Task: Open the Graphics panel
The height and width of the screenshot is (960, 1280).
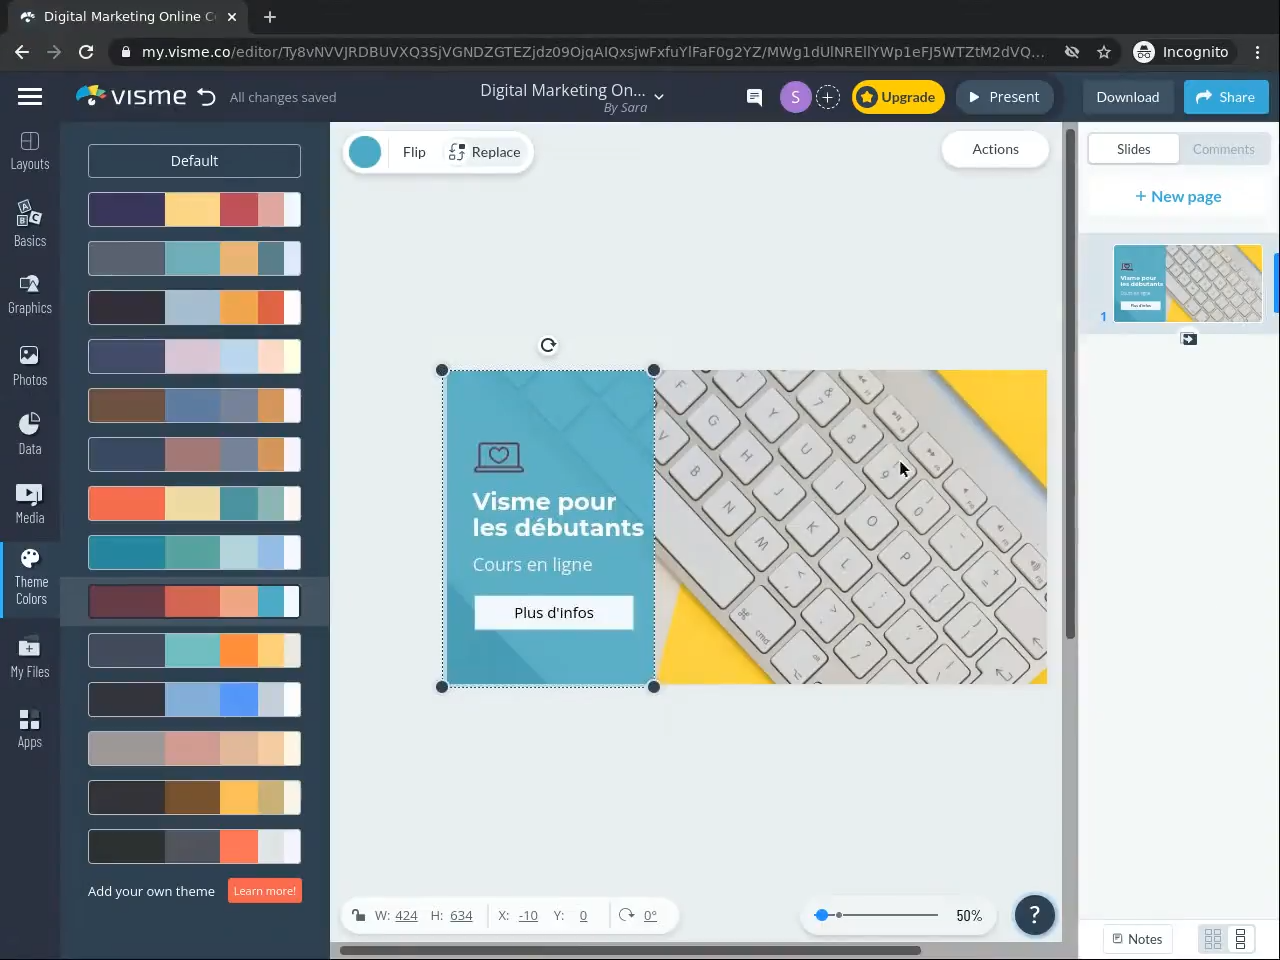Action: 30,295
